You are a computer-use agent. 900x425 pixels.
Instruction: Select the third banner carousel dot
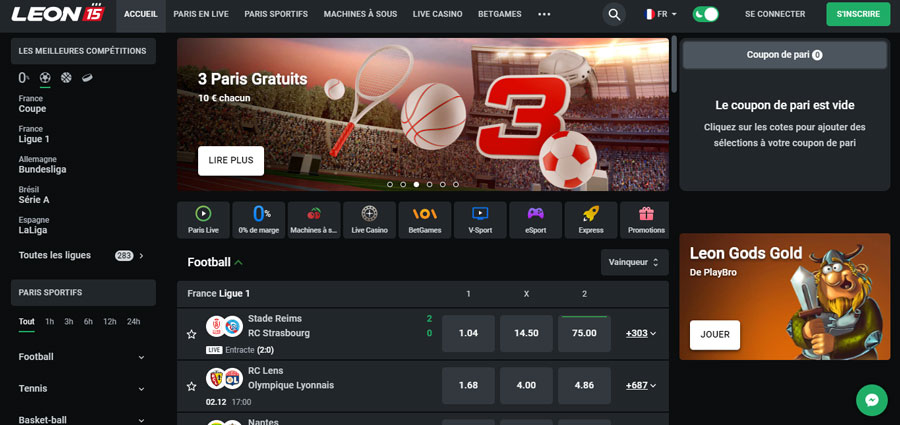tap(416, 184)
